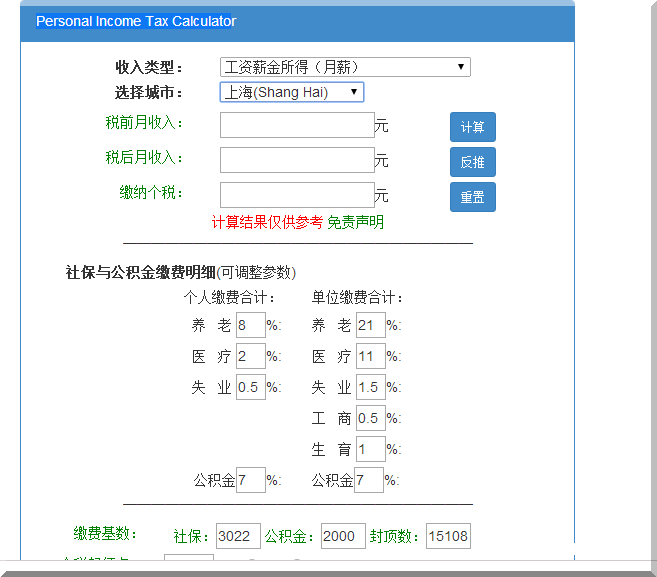Open the 选择城市 city dropdown showing 上海
The width and height of the screenshot is (657, 577).
point(292,92)
